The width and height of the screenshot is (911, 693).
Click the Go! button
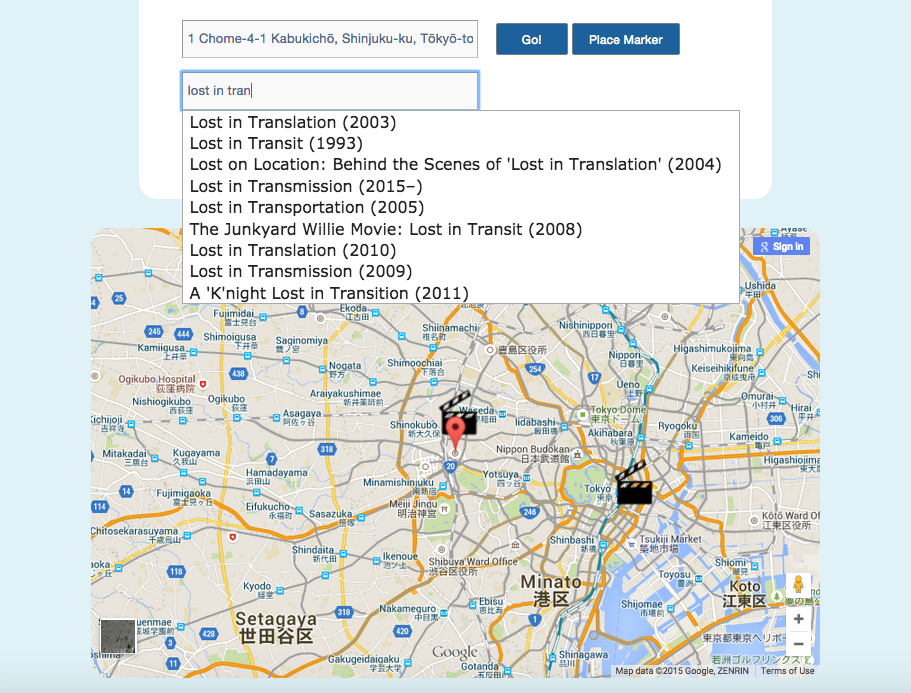pyautogui.click(x=532, y=40)
